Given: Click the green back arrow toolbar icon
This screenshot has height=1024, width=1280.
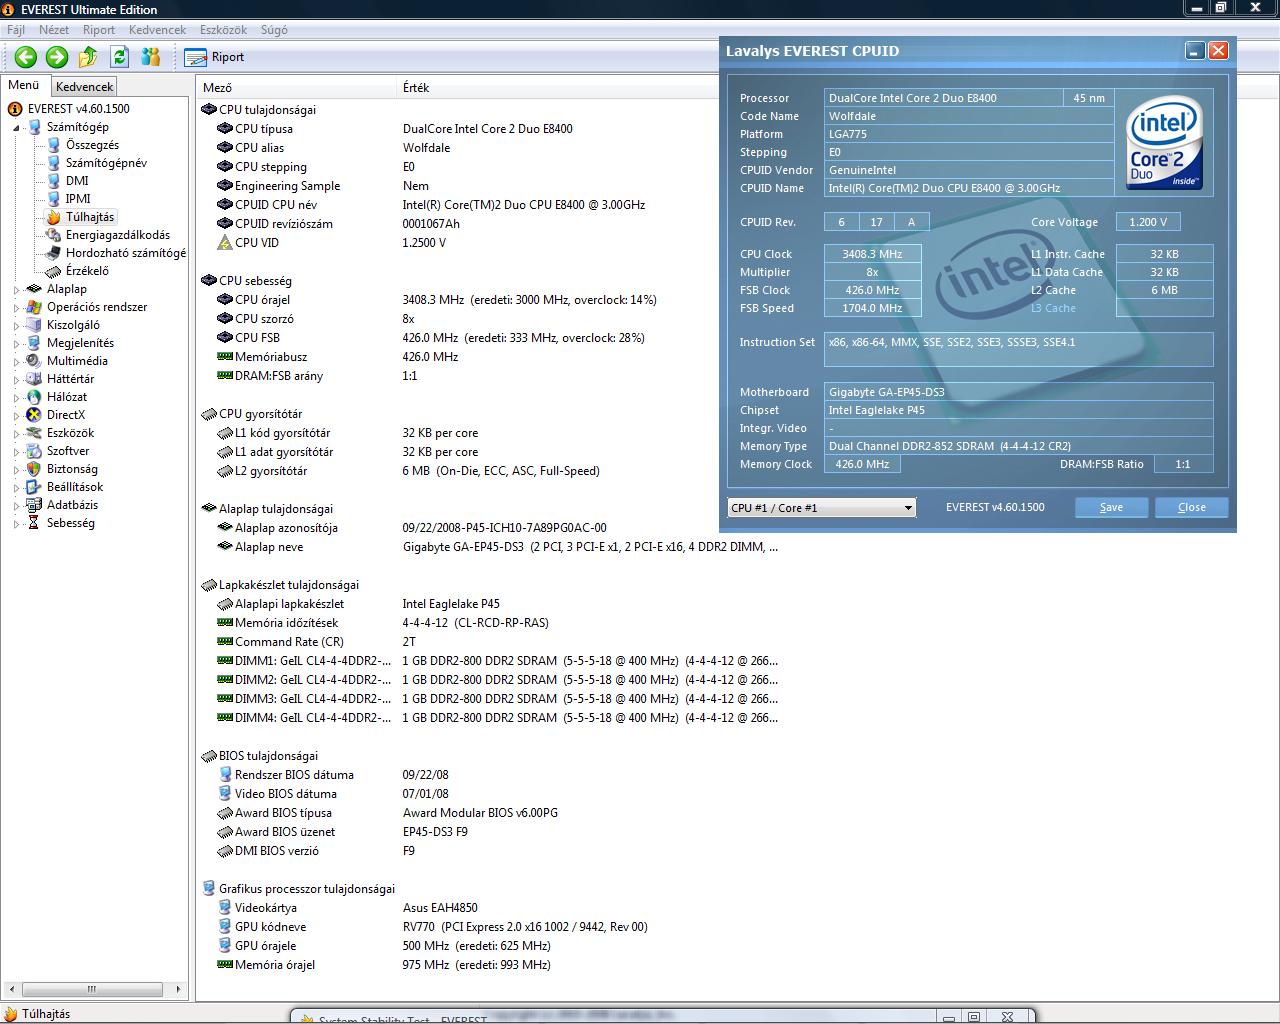Looking at the screenshot, I should [26, 57].
